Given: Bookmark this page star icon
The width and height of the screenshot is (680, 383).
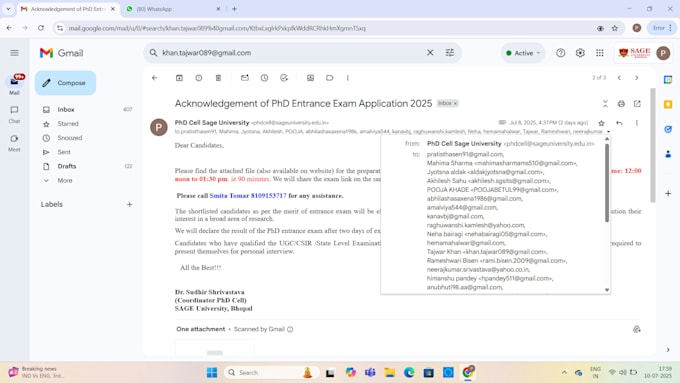Looking at the screenshot, I should pos(615,28).
